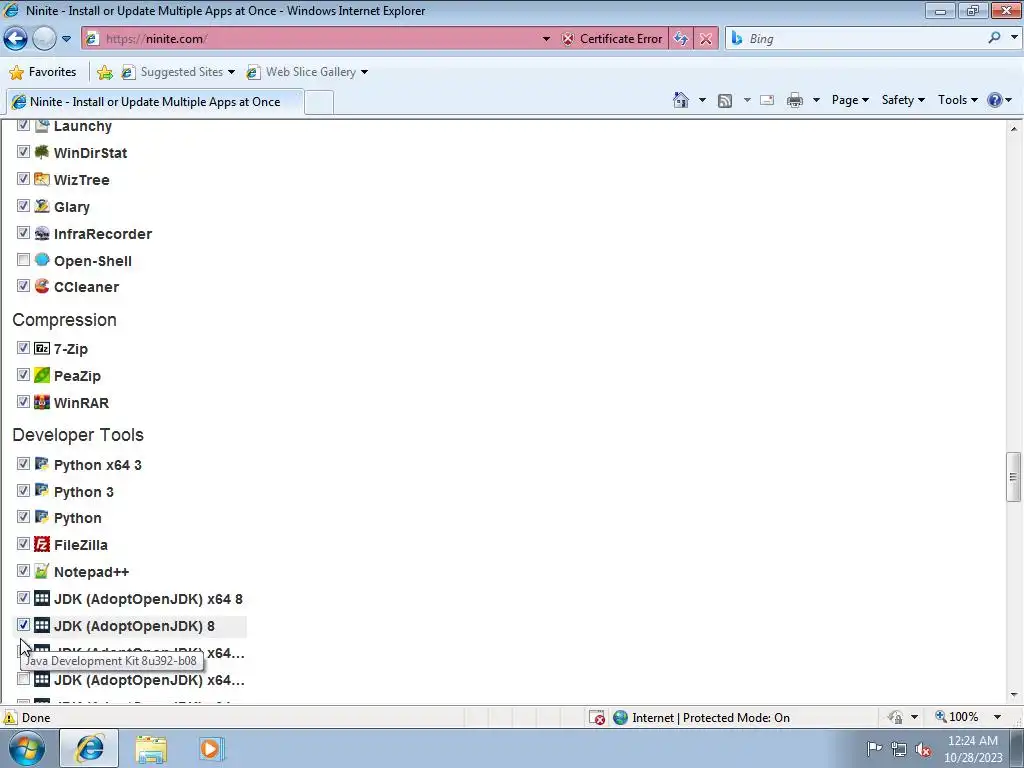Expand the Help button dropdown
The image size is (1024, 768).
point(1009,100)
